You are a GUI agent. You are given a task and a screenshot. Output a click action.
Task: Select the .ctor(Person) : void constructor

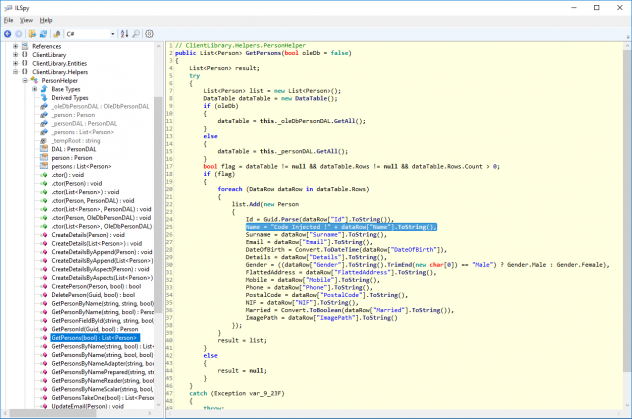tap(77, 183)
